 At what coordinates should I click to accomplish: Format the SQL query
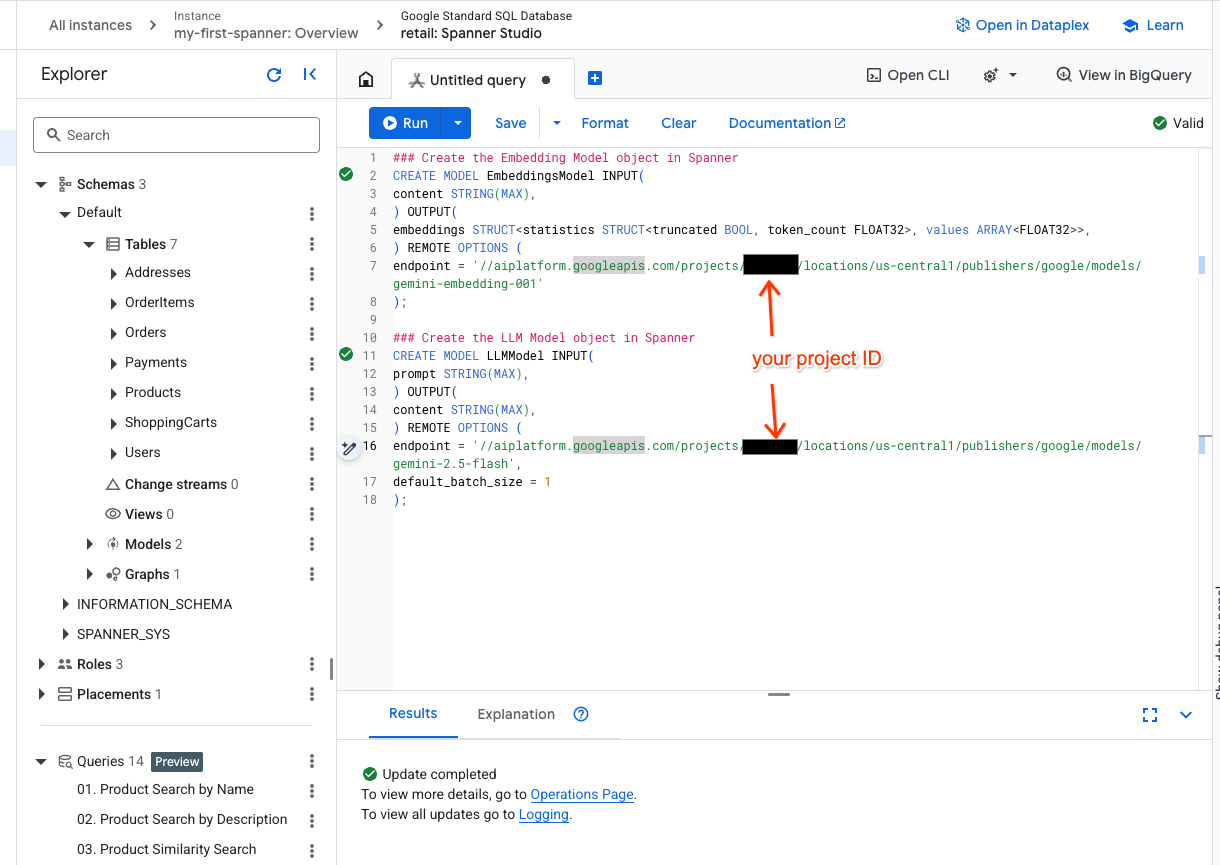(604, 123)
